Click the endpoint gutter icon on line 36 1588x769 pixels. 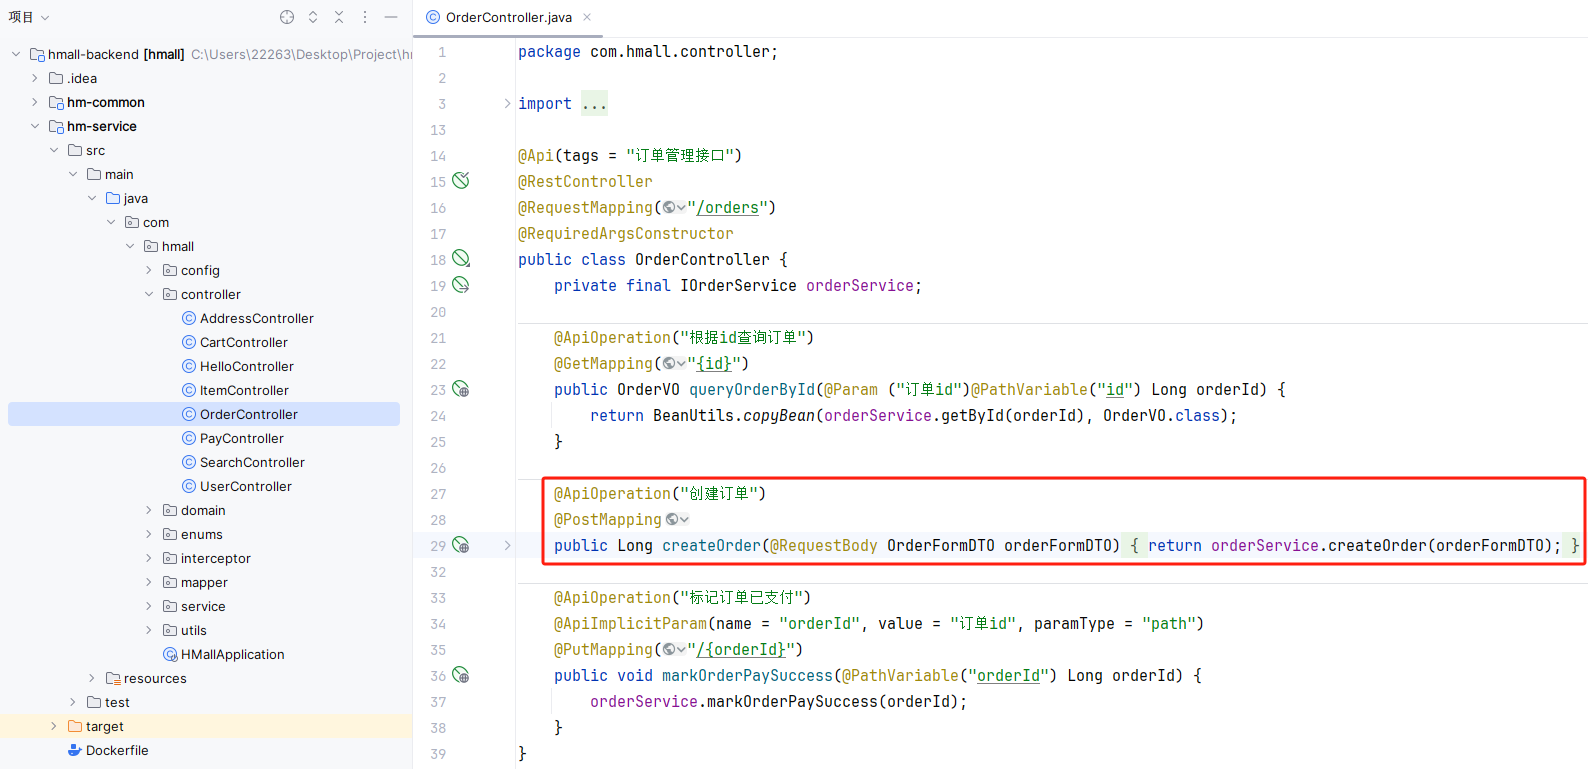(x=461, y=674)
